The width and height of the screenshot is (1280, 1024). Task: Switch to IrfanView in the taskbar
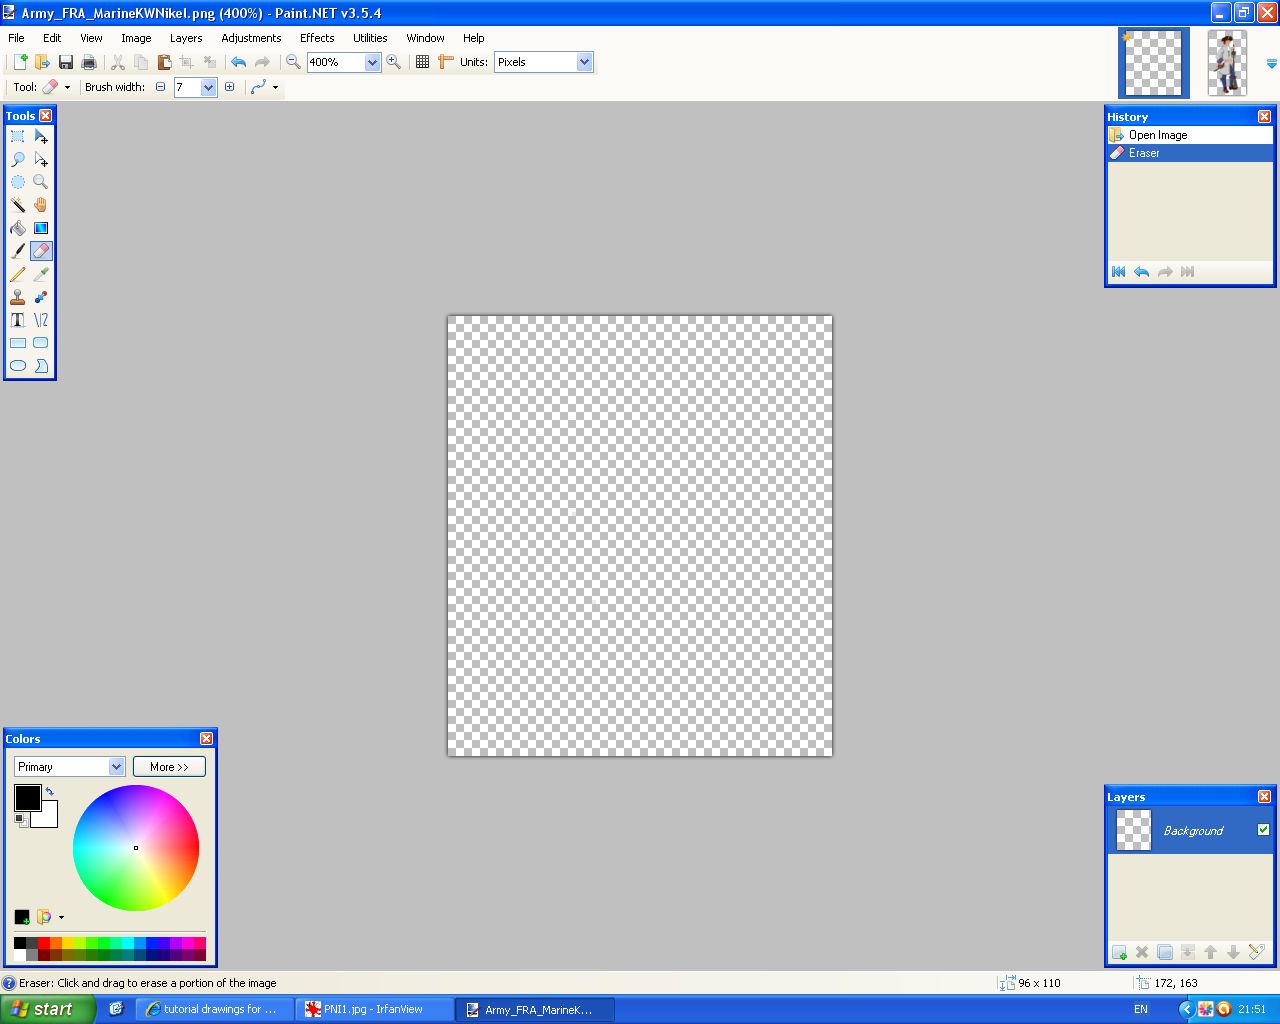(374, 1009)
